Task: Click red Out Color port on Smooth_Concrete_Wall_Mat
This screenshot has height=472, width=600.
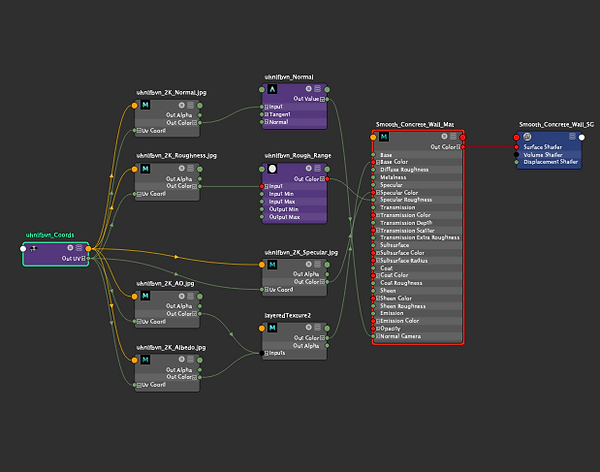Action: click(x=463, y=147)
